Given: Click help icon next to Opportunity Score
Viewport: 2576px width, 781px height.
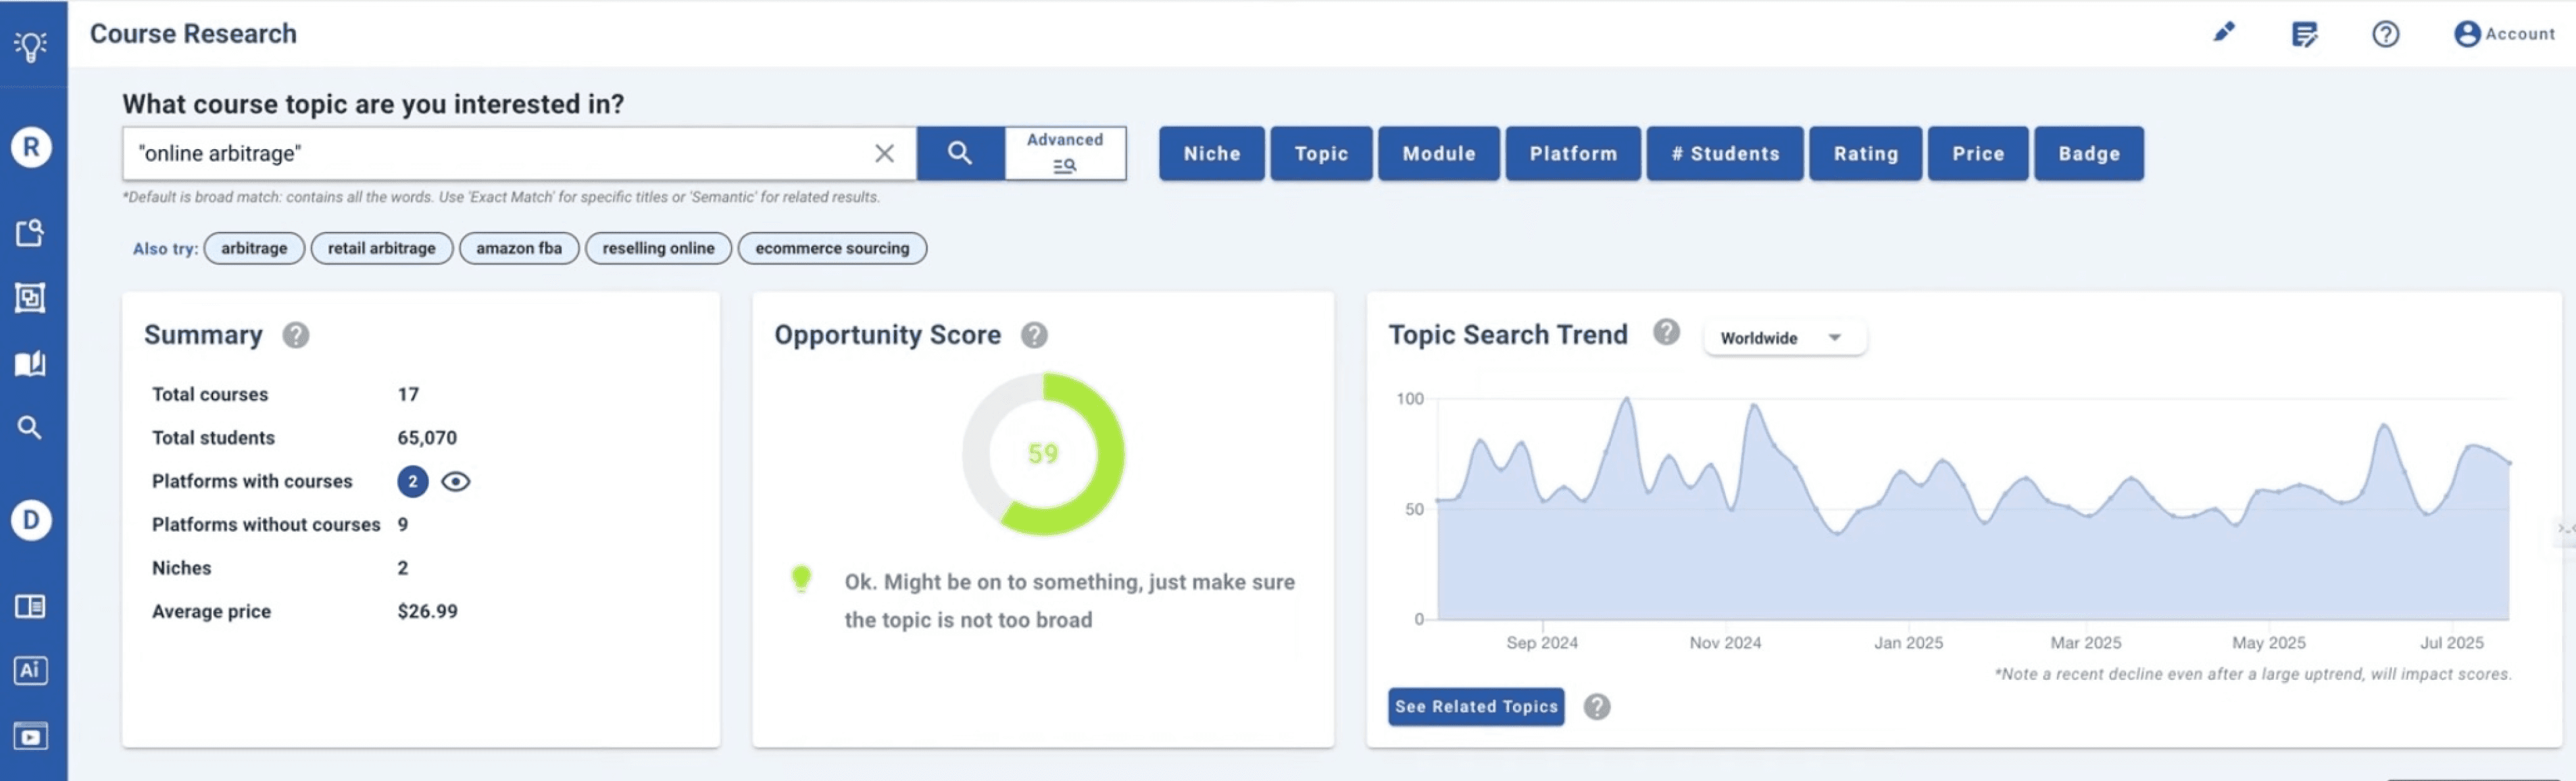Looking at the screenshot, I should coord(1034,335).
